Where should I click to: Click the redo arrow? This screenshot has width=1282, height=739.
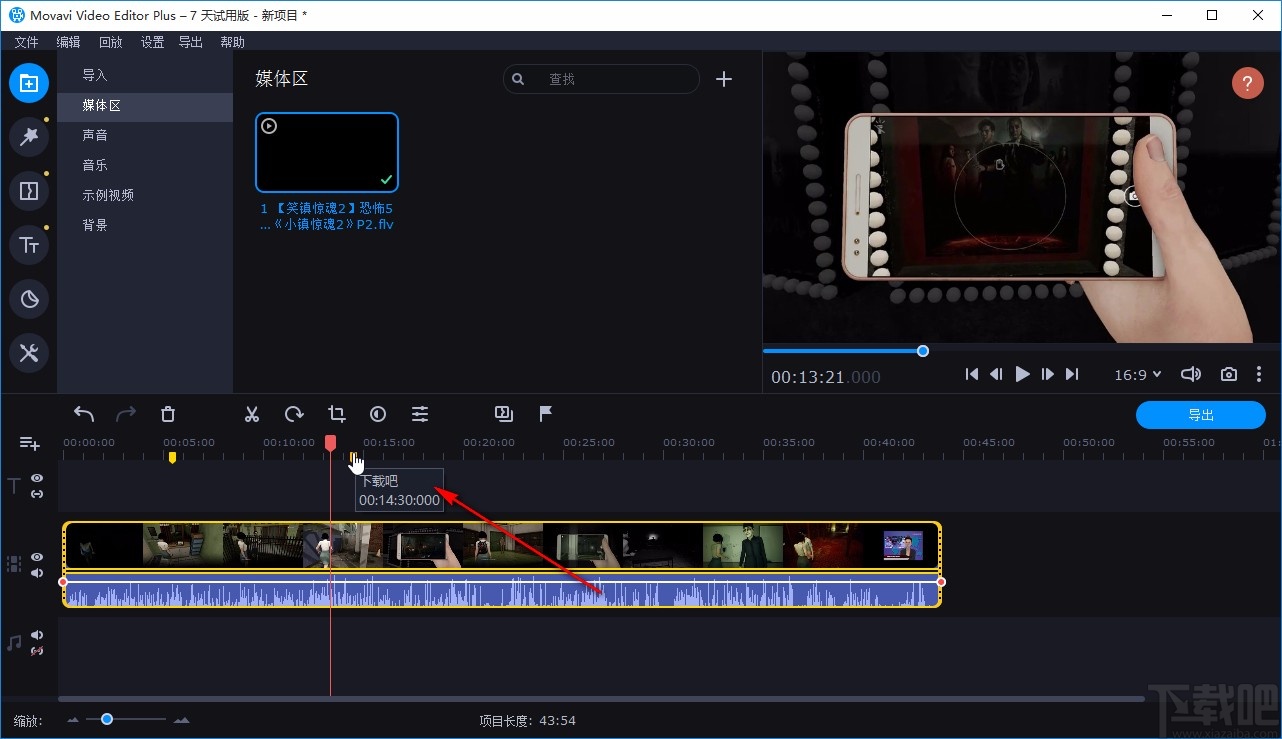coord(126,414)
